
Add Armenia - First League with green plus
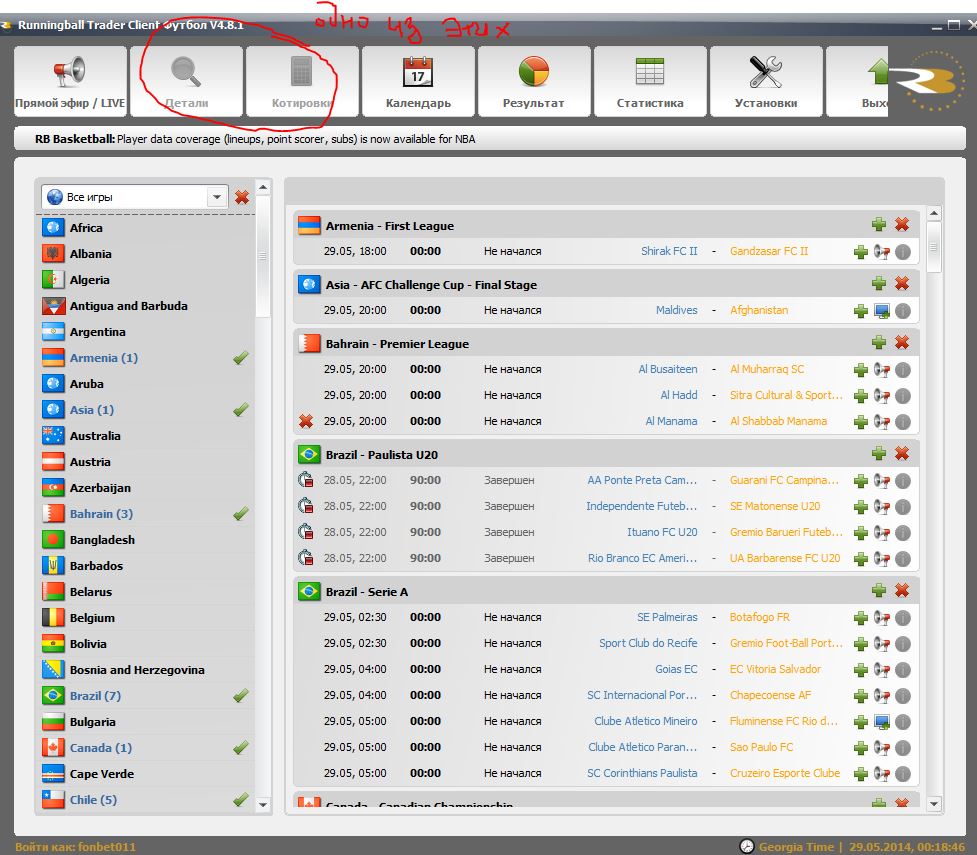click(879, 225)
